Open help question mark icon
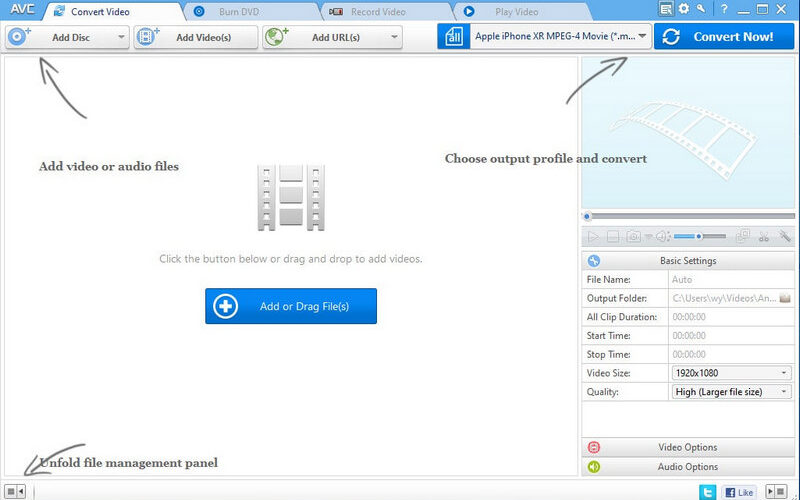Image resolution: width=800 pixels, height=500 pixels. tap(724, 9)
